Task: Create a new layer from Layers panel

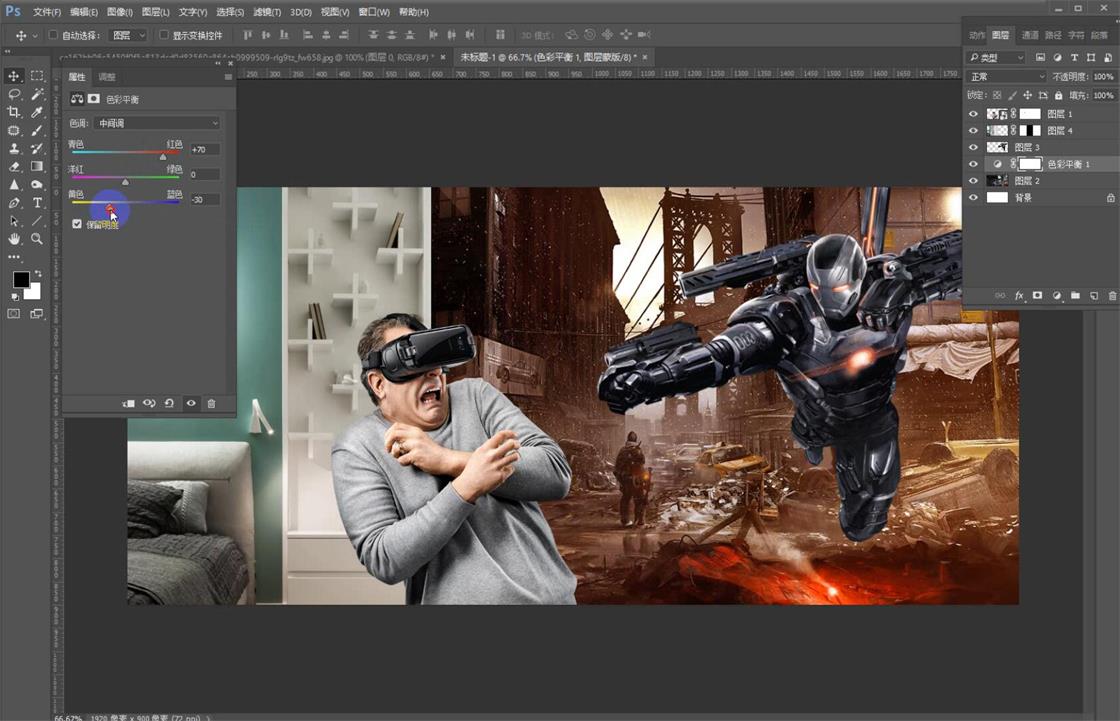Action: pyautogui.click(x=1094, y=296)
